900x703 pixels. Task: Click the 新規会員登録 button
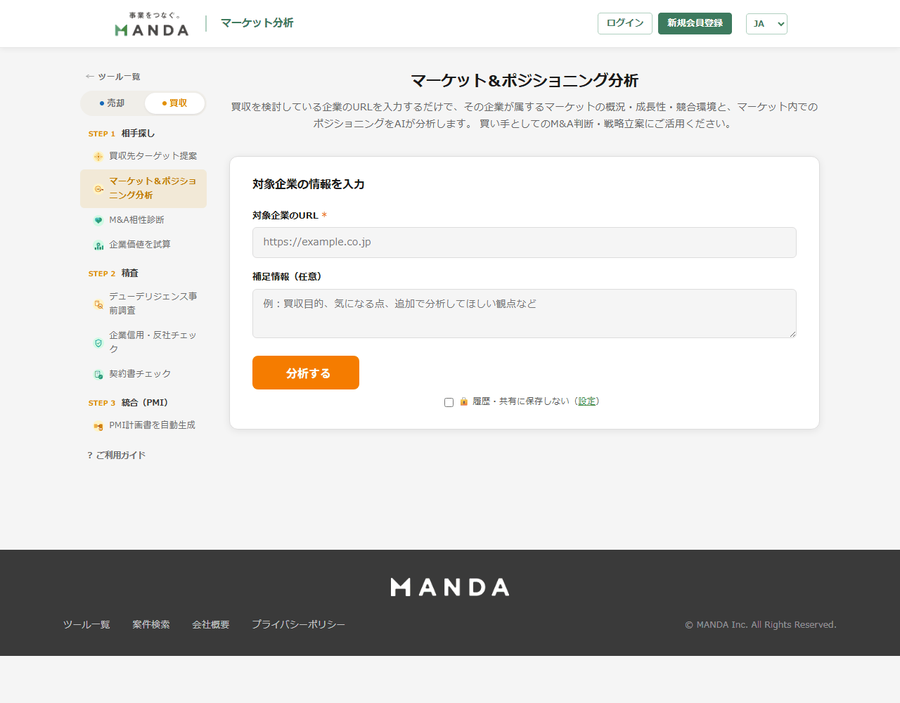click(x=695, y=24)
